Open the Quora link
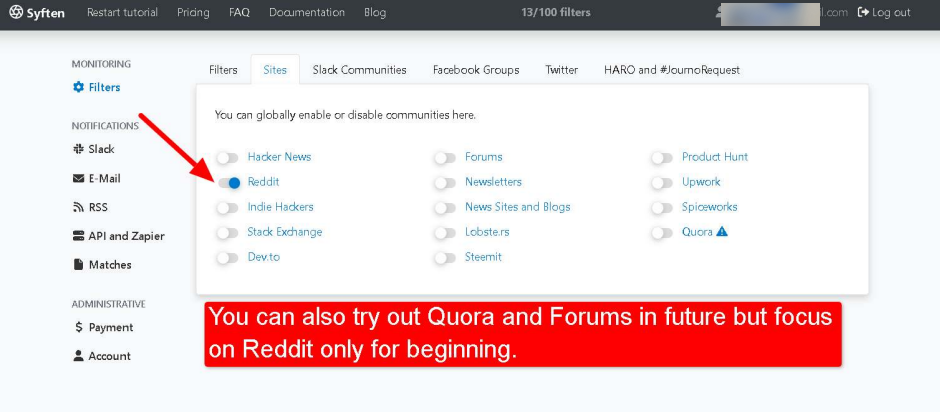This screenshot has height=412, width=940. [697, 231]
